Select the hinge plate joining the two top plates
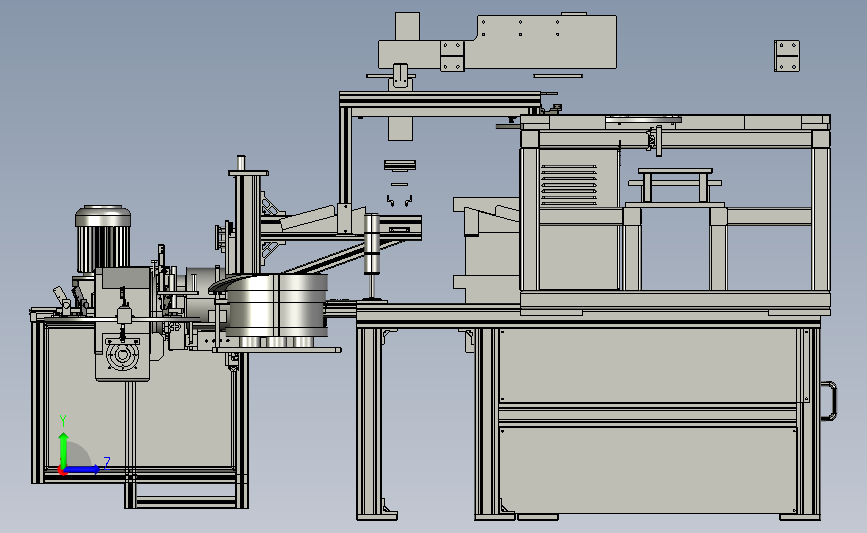867x533 pixels. [x=452, y=56]
